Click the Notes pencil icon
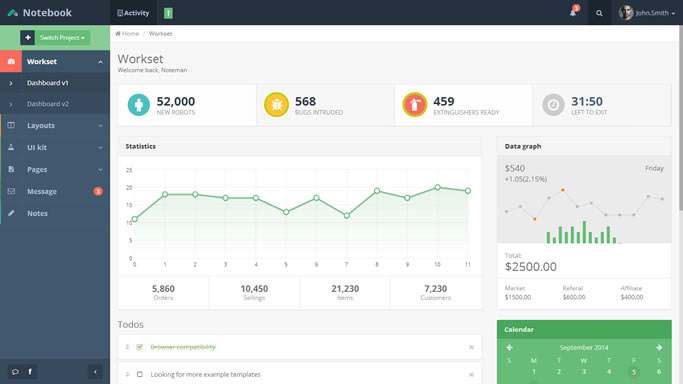This screenshot has width=683, height=384. pos(11,213)
